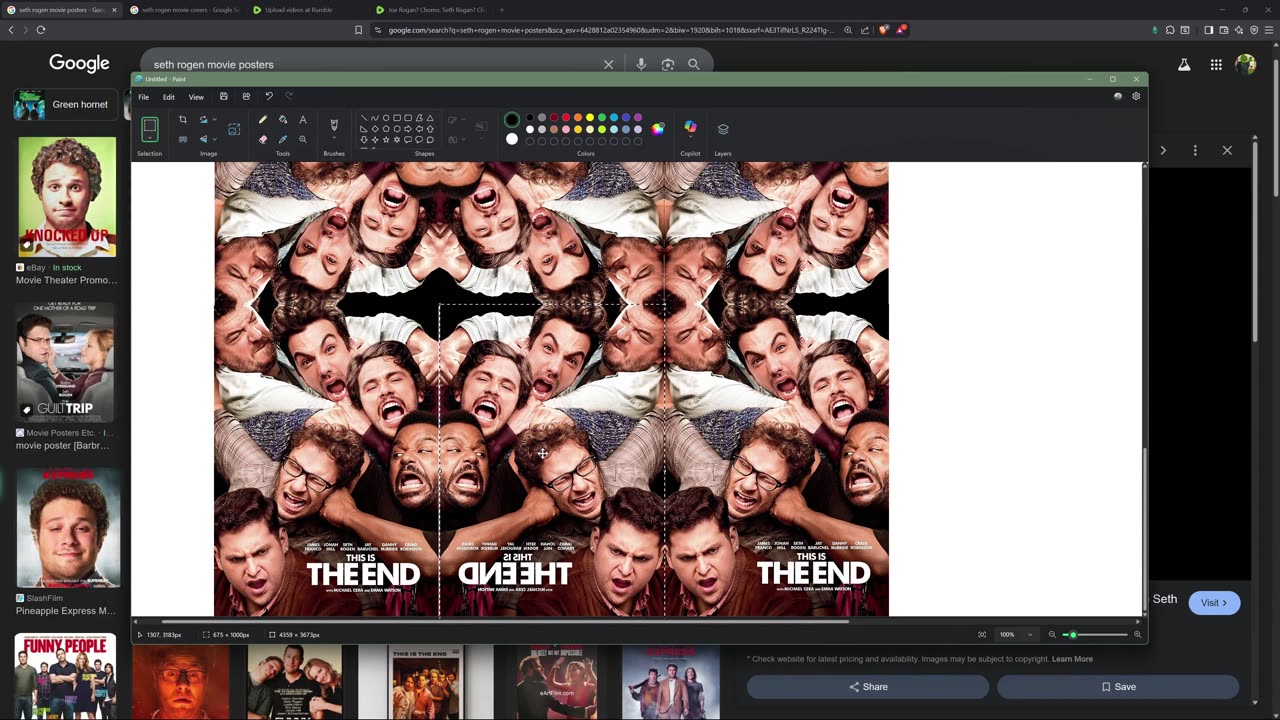Expand the Brushes dropdown arrow

[x=334, y=139]
